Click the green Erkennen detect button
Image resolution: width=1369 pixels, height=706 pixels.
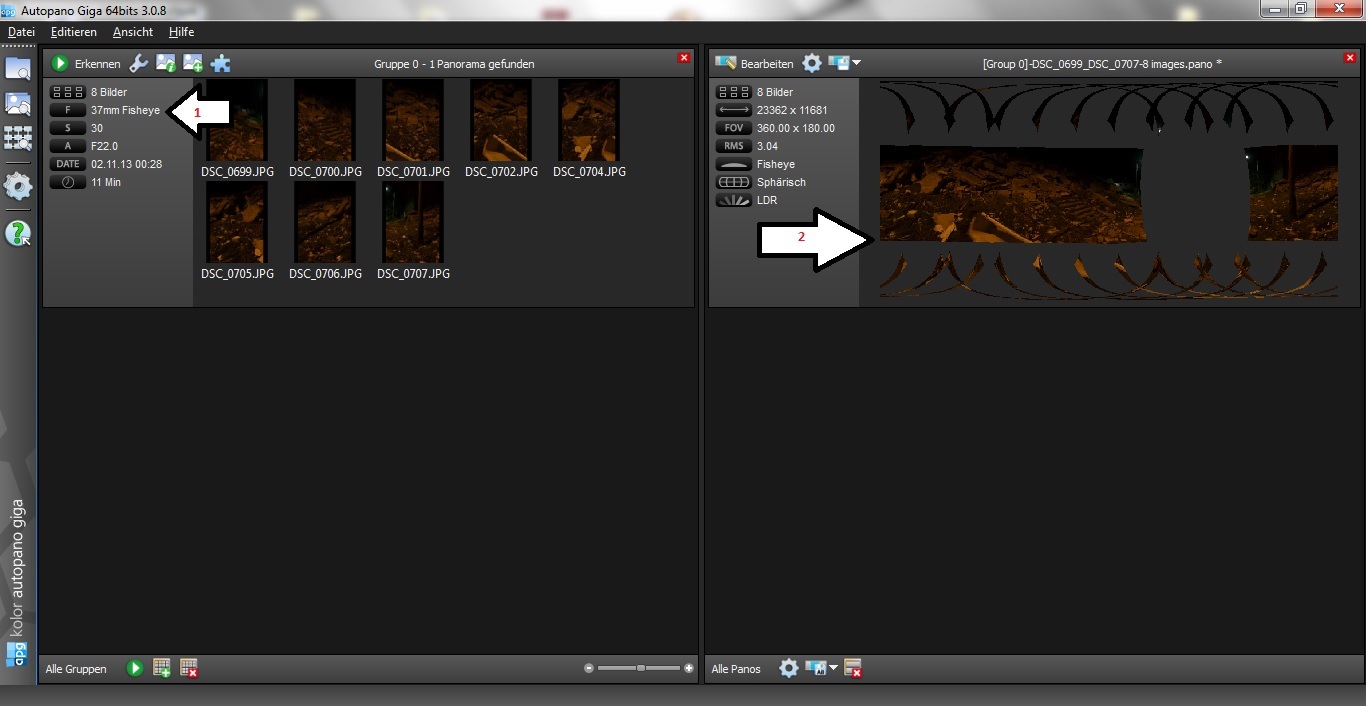60,64
